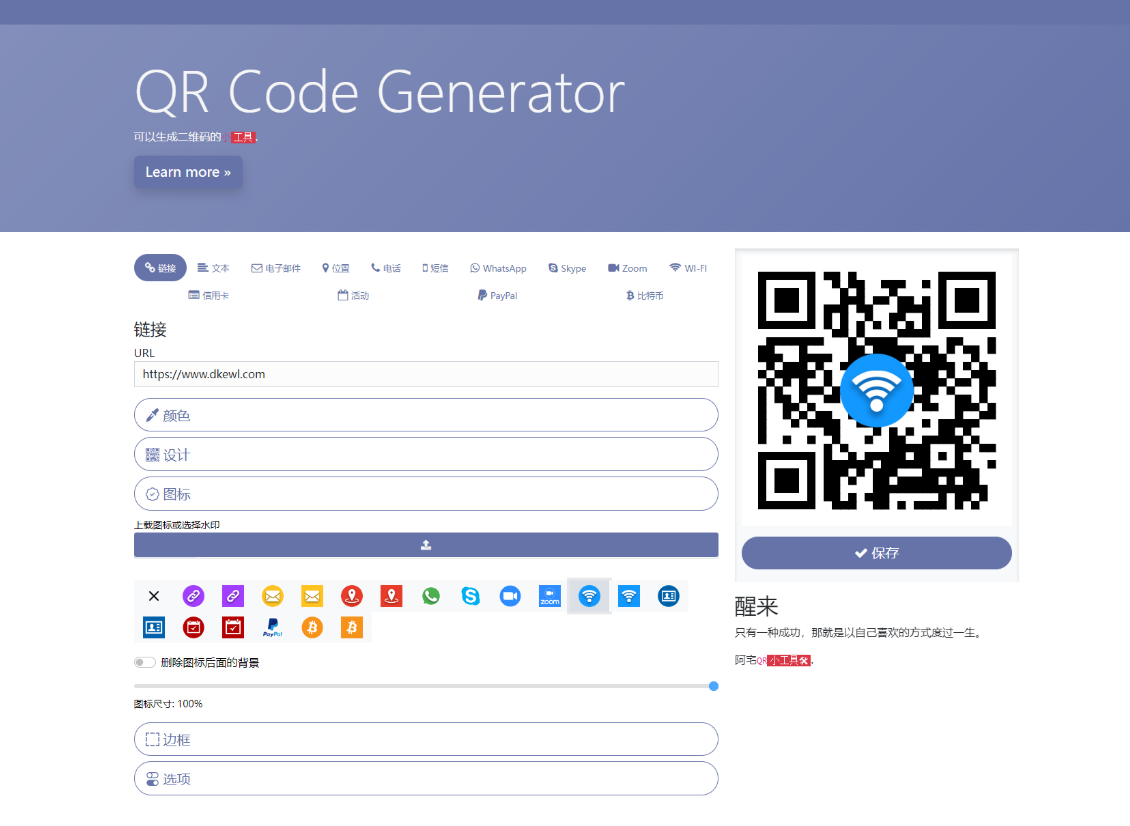Select the round orange Bitcoin icon
Screen dimensions: 1130x826
(x=312, y=628)
